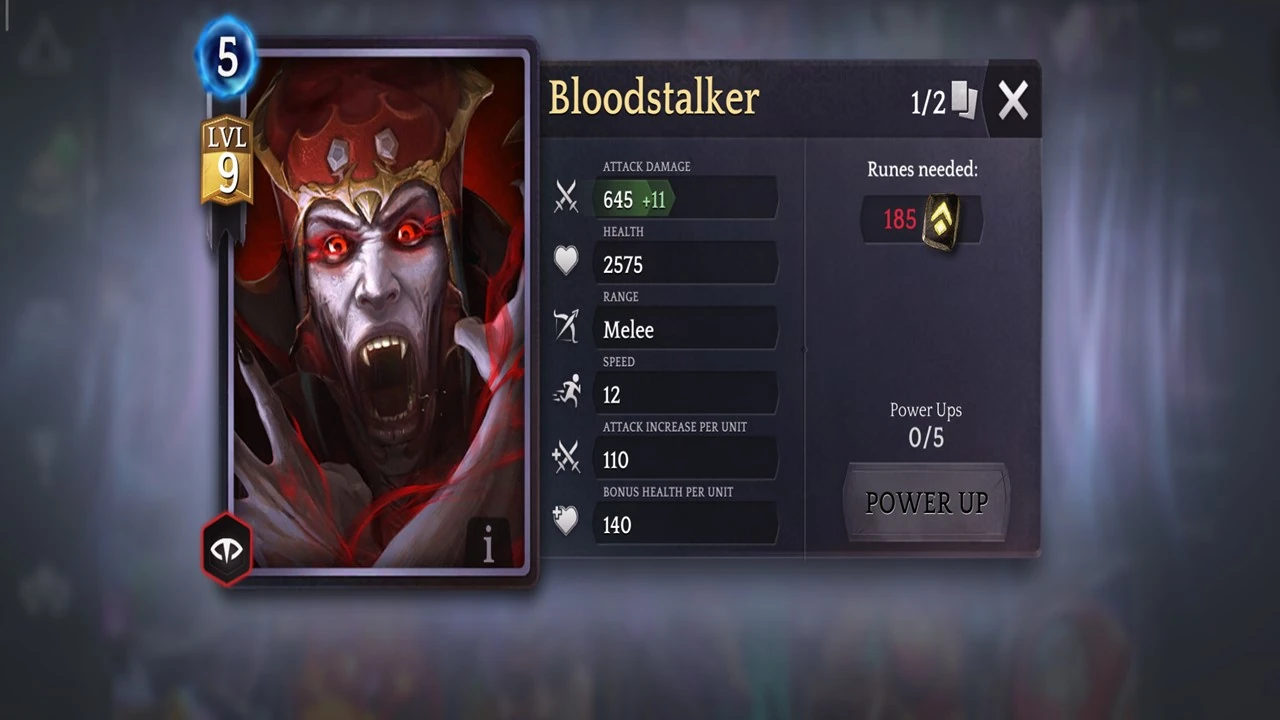
Task: Click the red hexagon faction badge
Action: (x=227, y=549)
